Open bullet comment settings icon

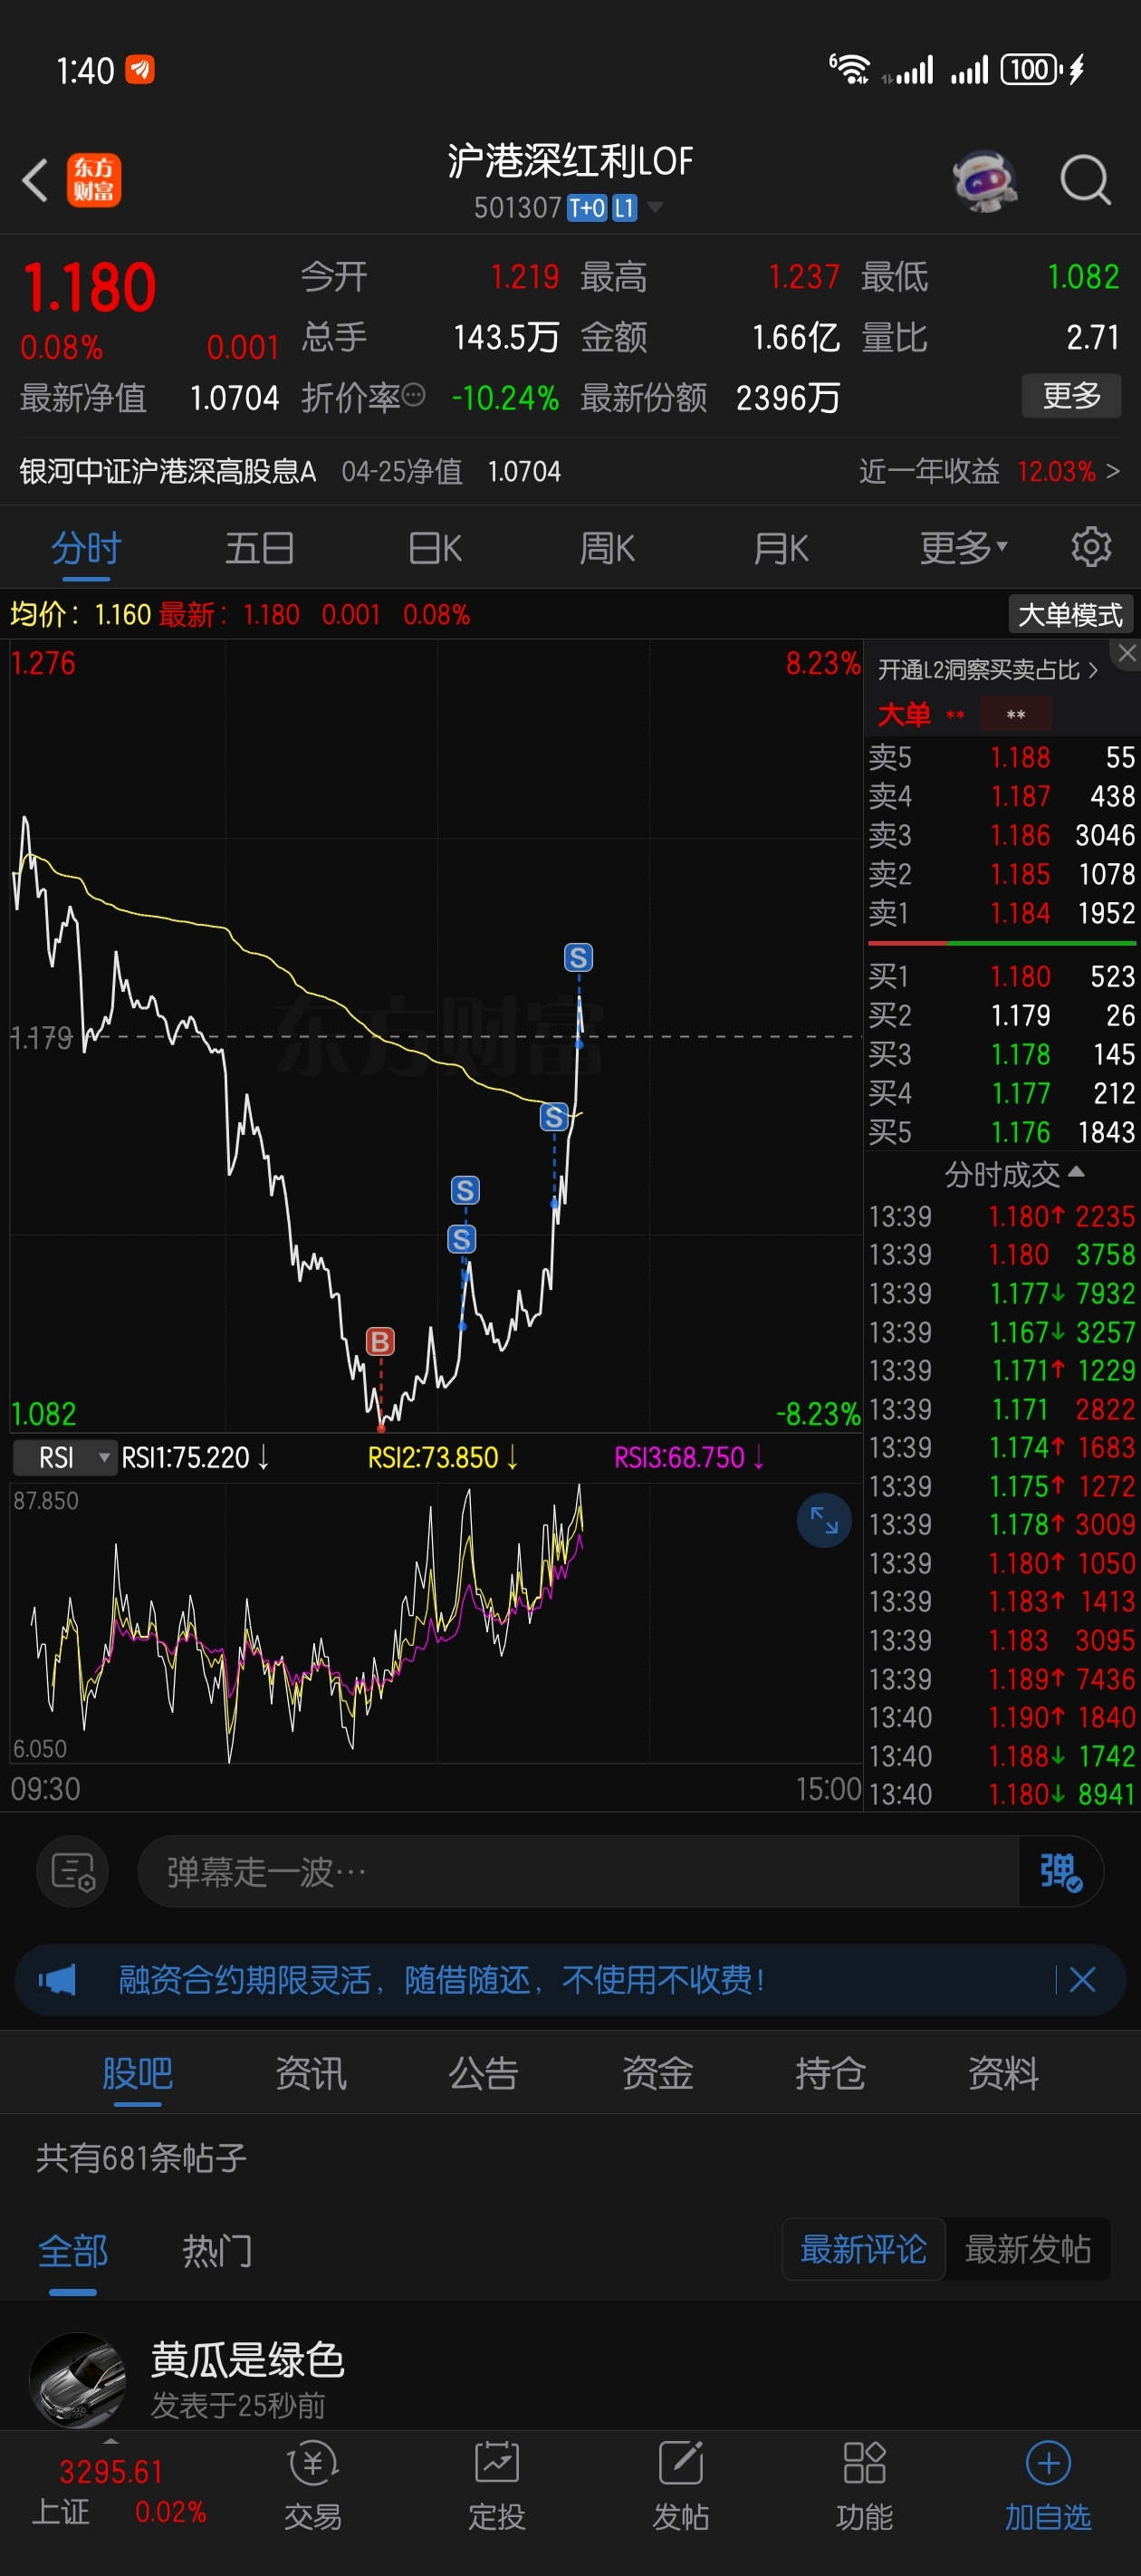pyautogui.click(x=73, y=1871)
